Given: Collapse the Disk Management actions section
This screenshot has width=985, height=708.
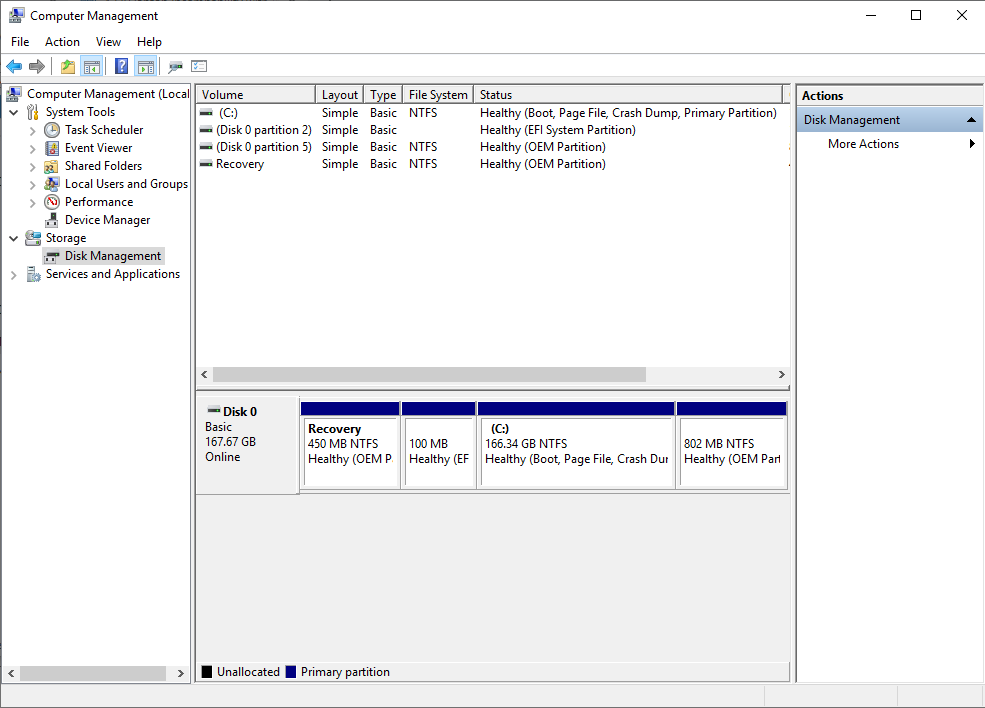Looking at the screenshot, I should tap(970, 120).
